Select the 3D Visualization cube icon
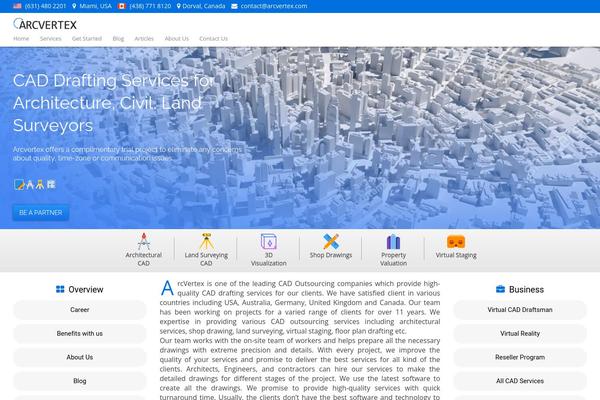600x400 pixels. coord(268,241)
